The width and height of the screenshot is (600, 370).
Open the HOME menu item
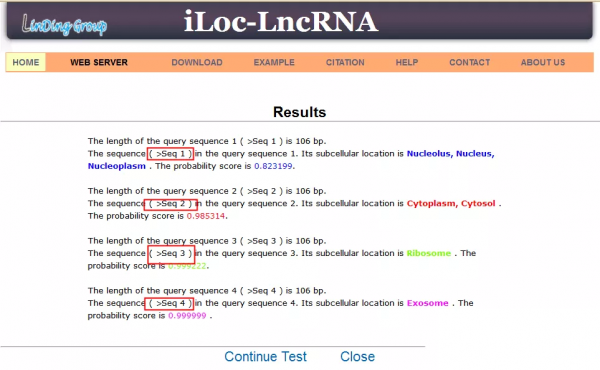(26, 62)
